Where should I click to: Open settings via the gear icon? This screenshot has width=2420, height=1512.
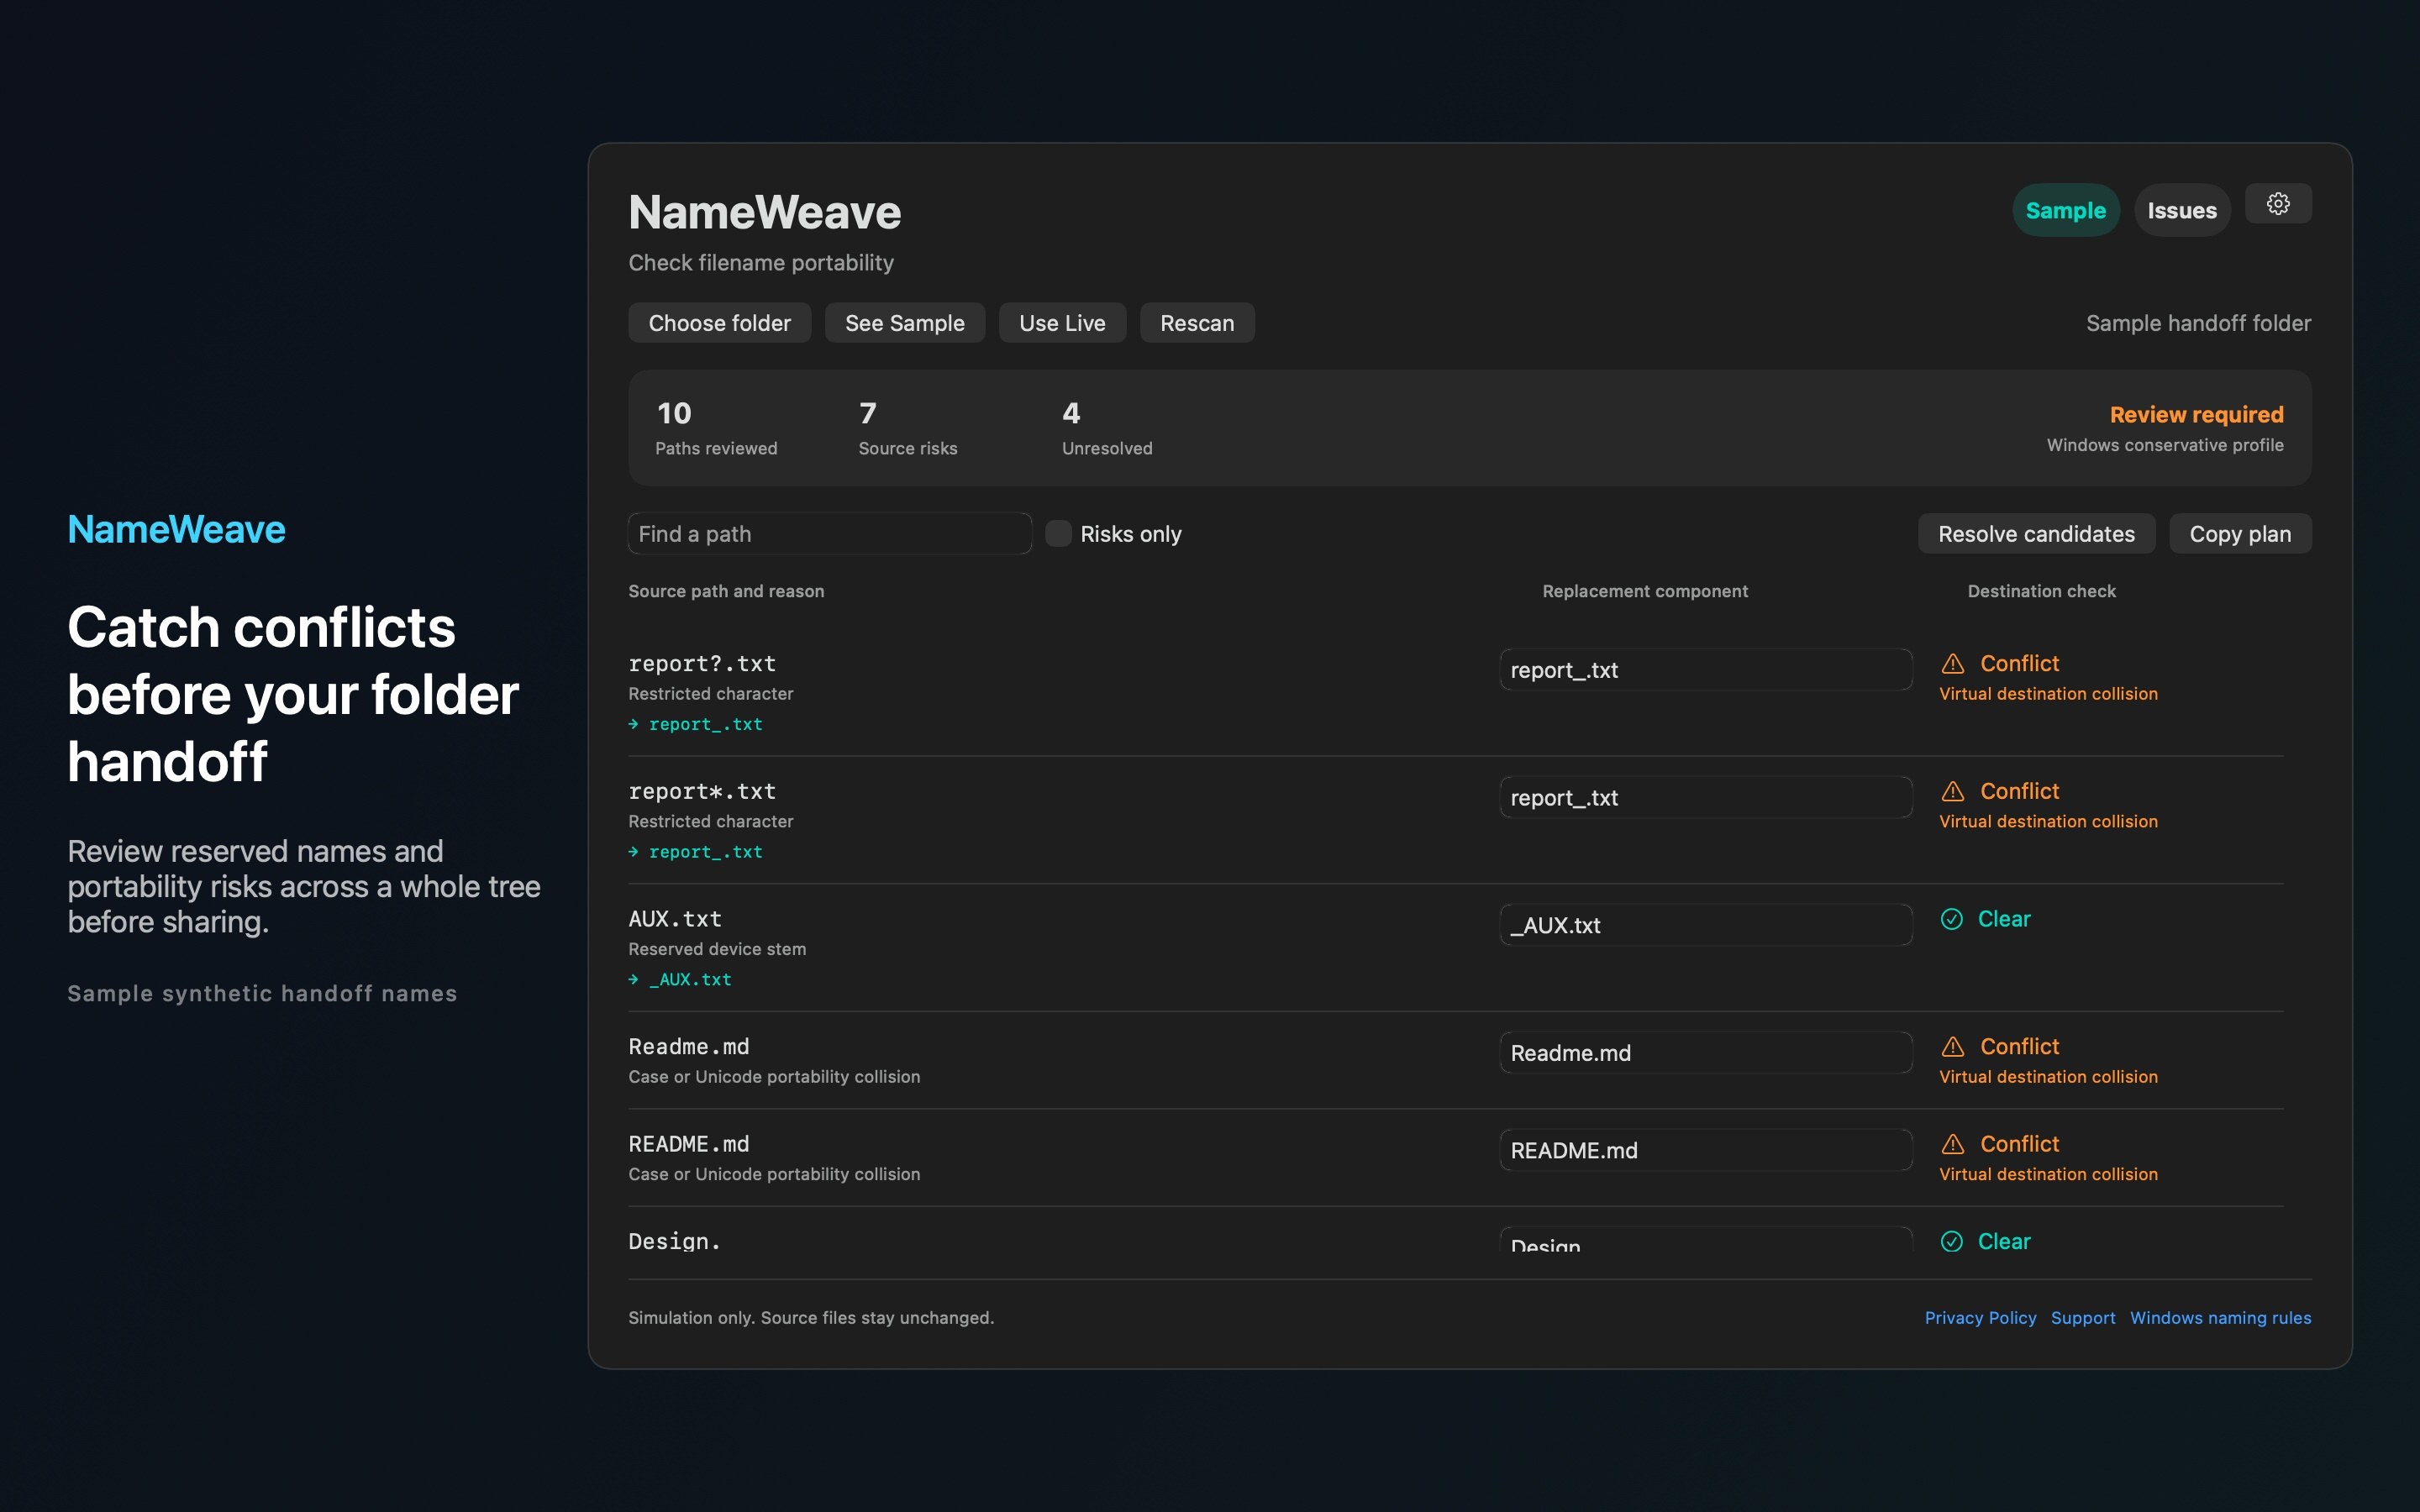[x=2277, y=204]
